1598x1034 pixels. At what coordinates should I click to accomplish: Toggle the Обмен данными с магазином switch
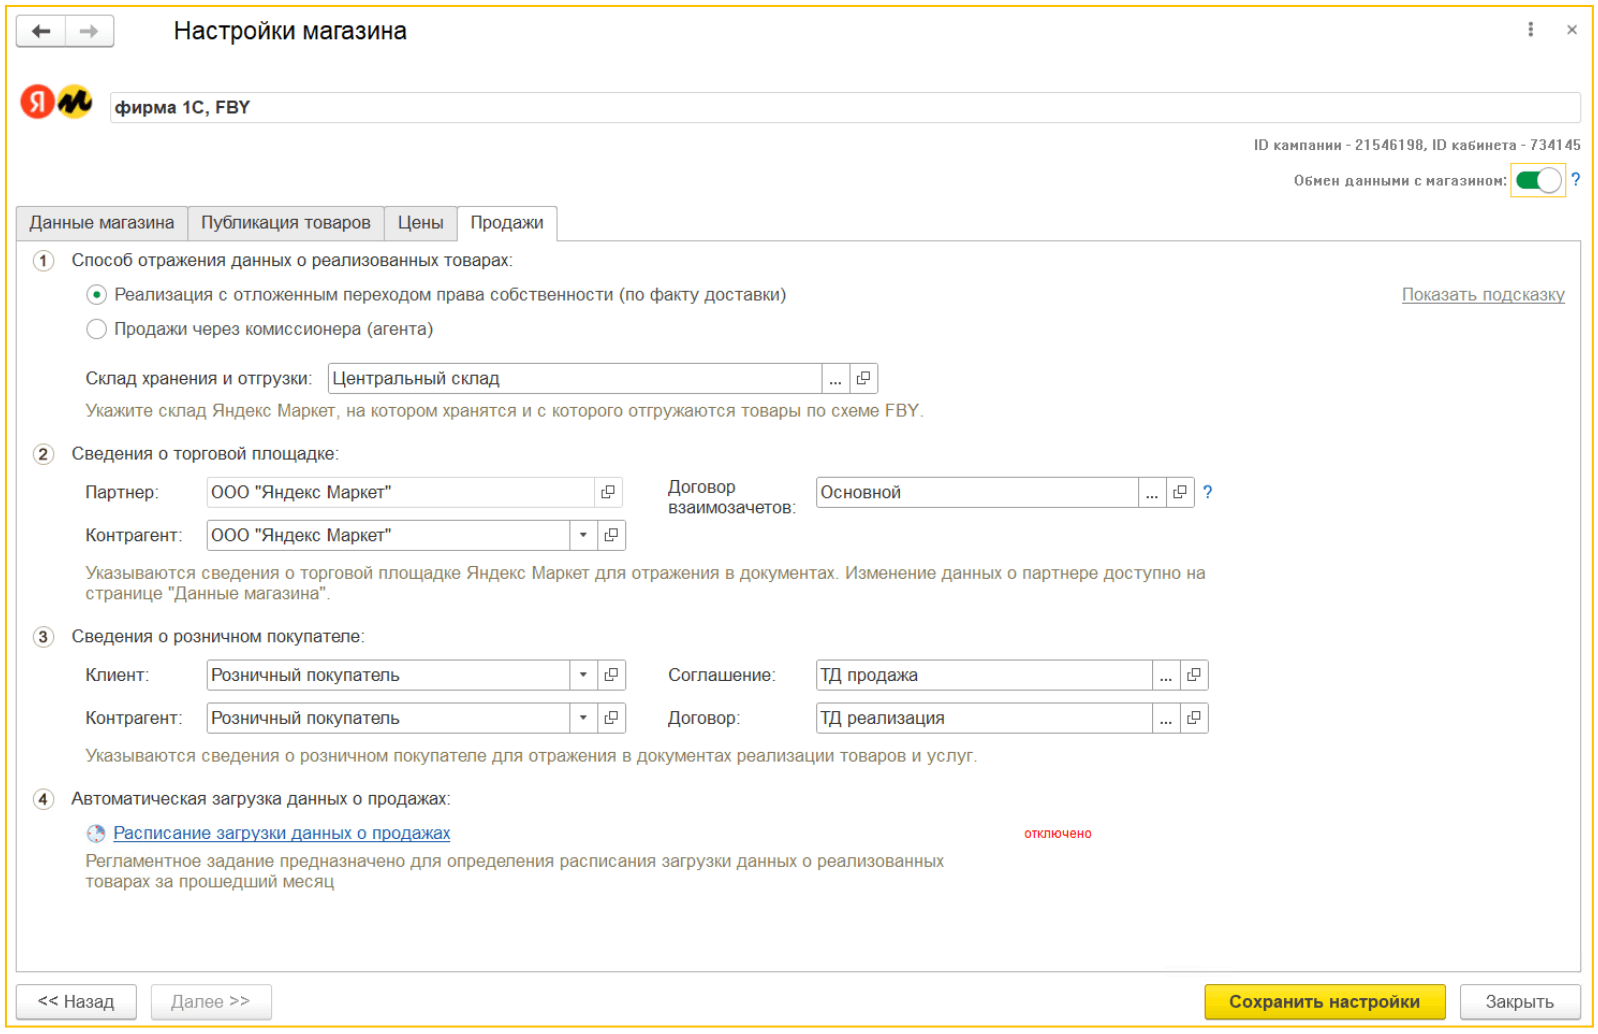point(1537,180)
